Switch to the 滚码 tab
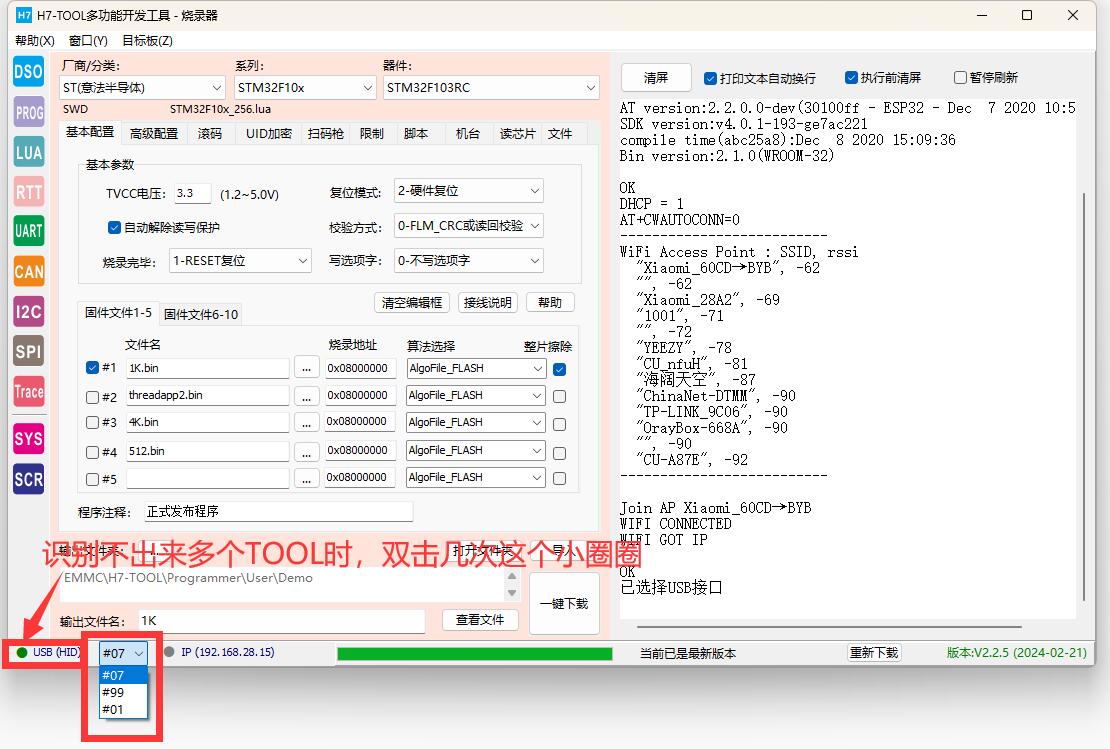1110x749 pixels. click(210, 133)
